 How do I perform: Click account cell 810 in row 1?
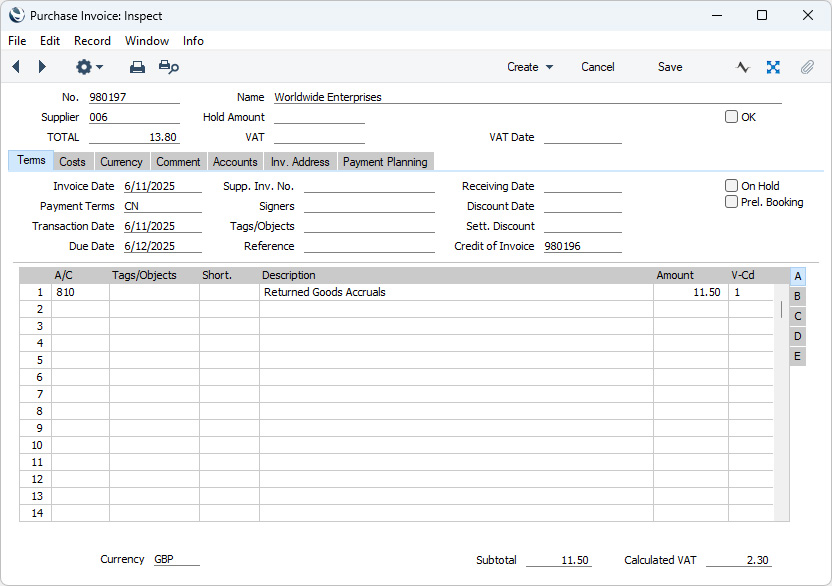point(81,292)
